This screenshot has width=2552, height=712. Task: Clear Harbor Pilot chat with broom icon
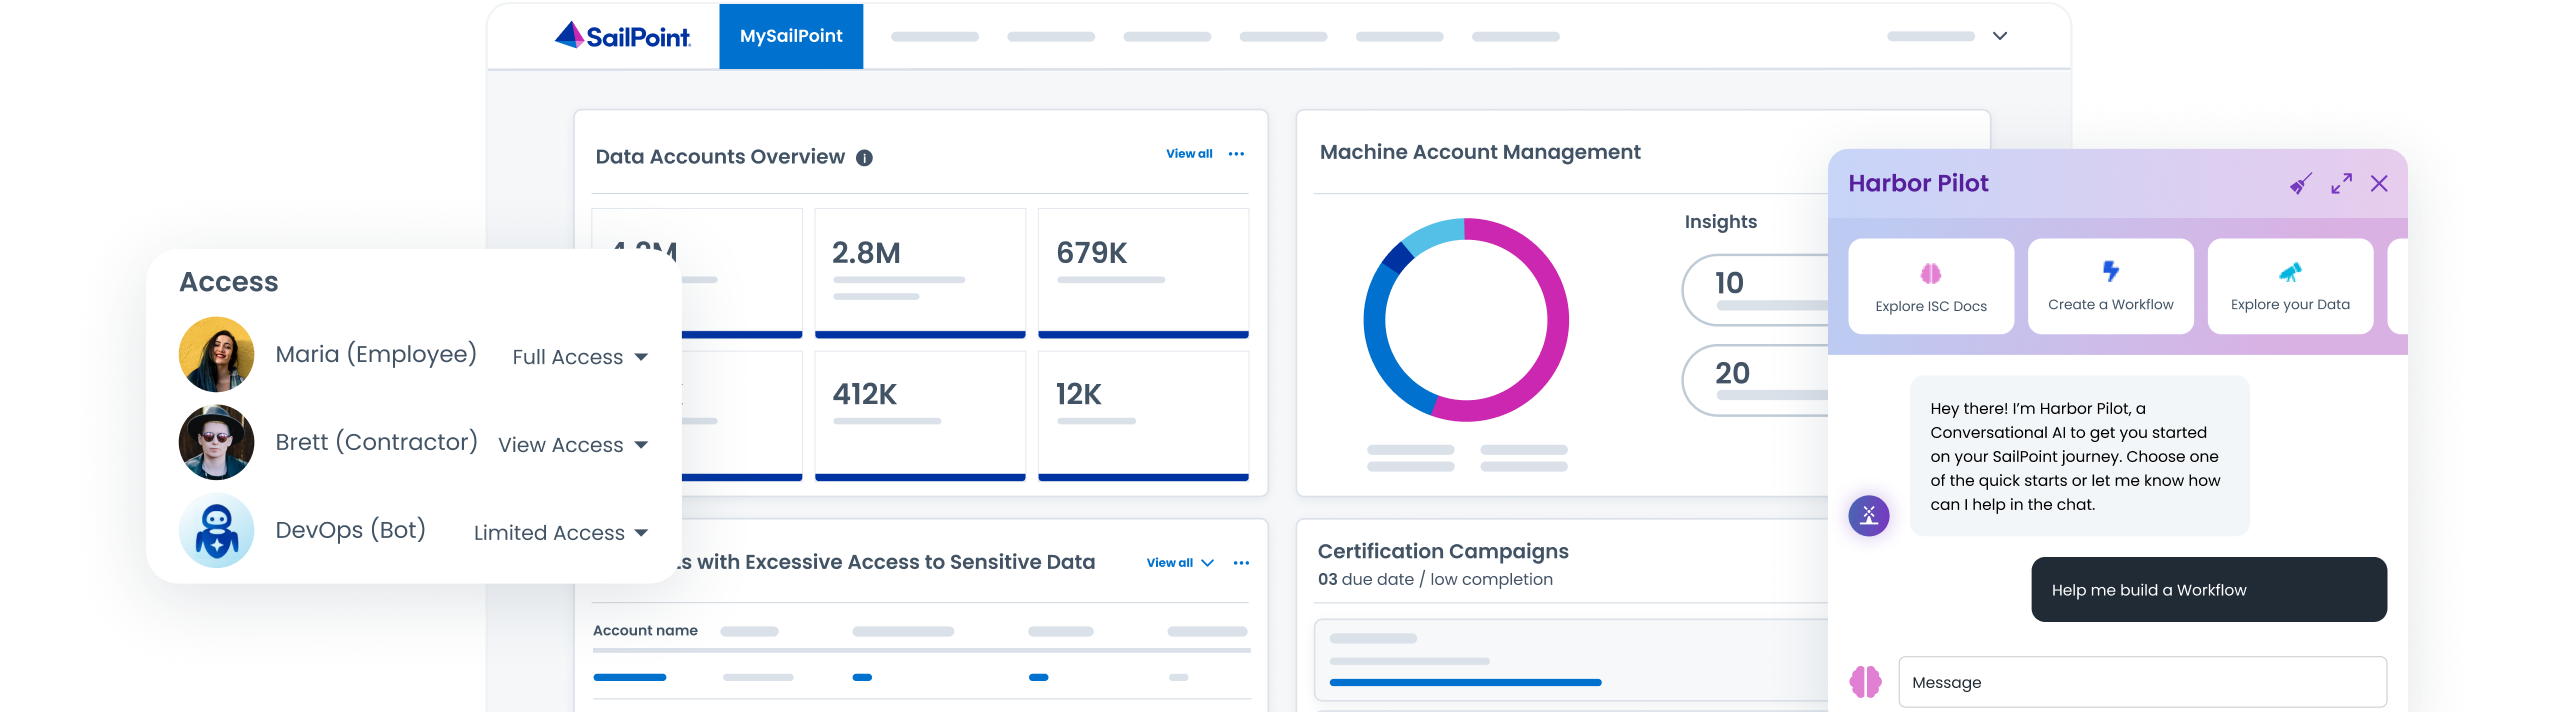[x=2301, y=184]
